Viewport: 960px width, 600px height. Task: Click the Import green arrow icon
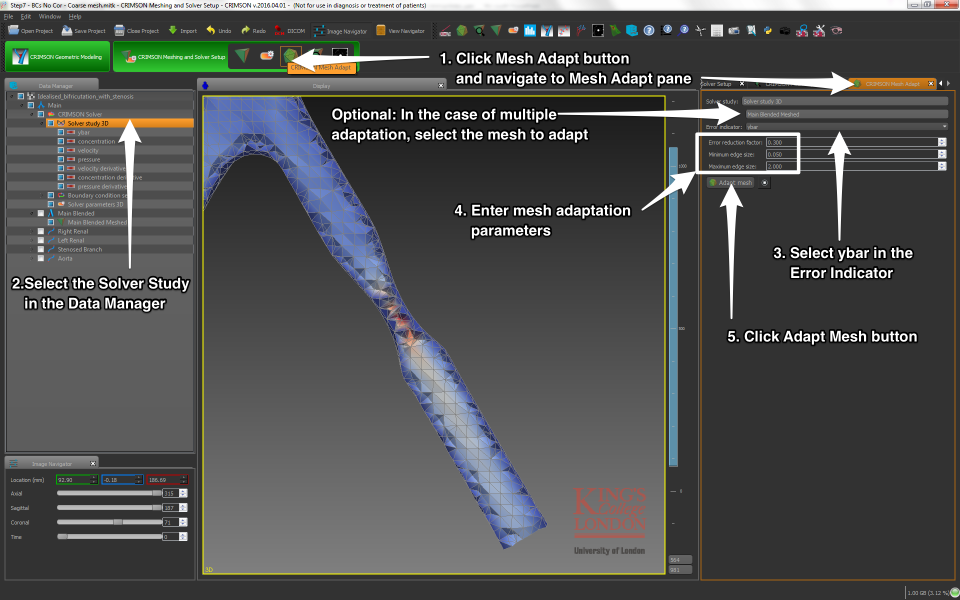[x=173, y=31]
